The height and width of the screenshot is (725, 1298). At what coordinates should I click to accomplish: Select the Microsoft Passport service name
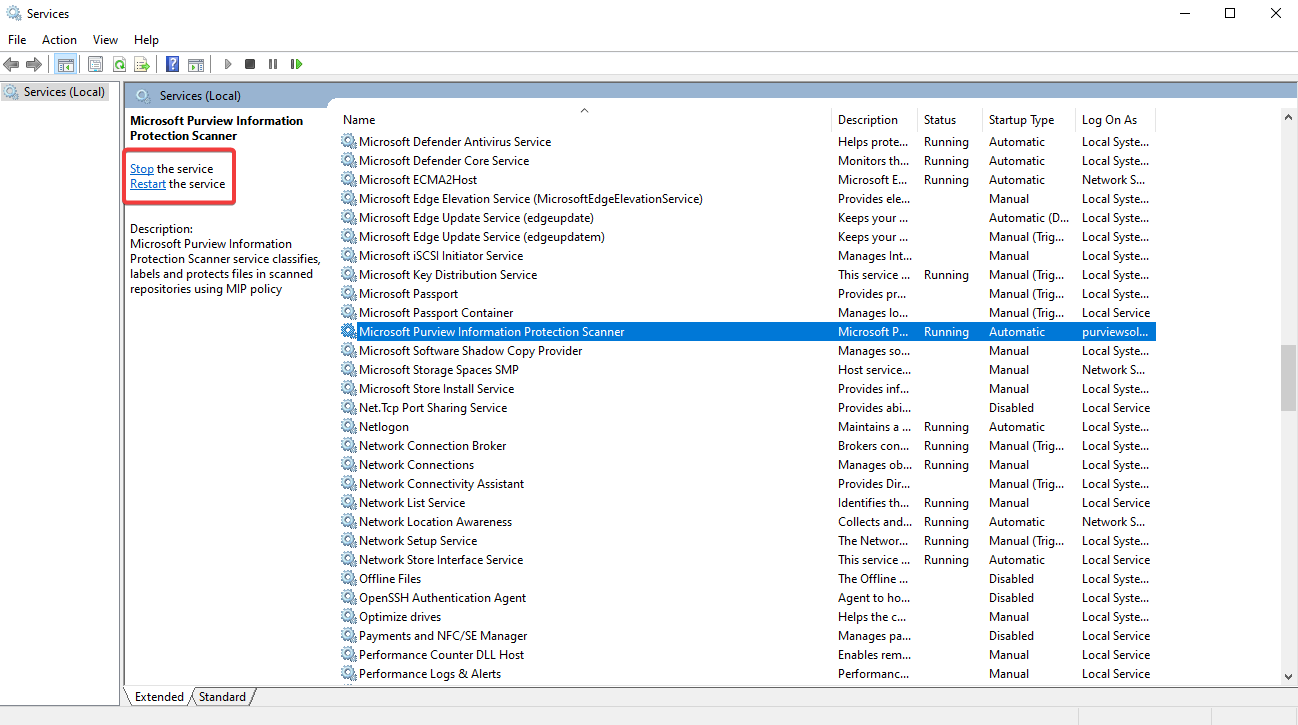pos(408,294)
